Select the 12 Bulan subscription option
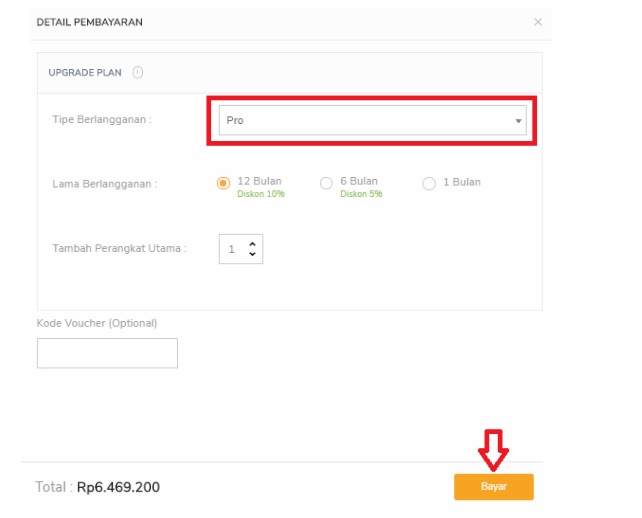 (x=223, y=183)
